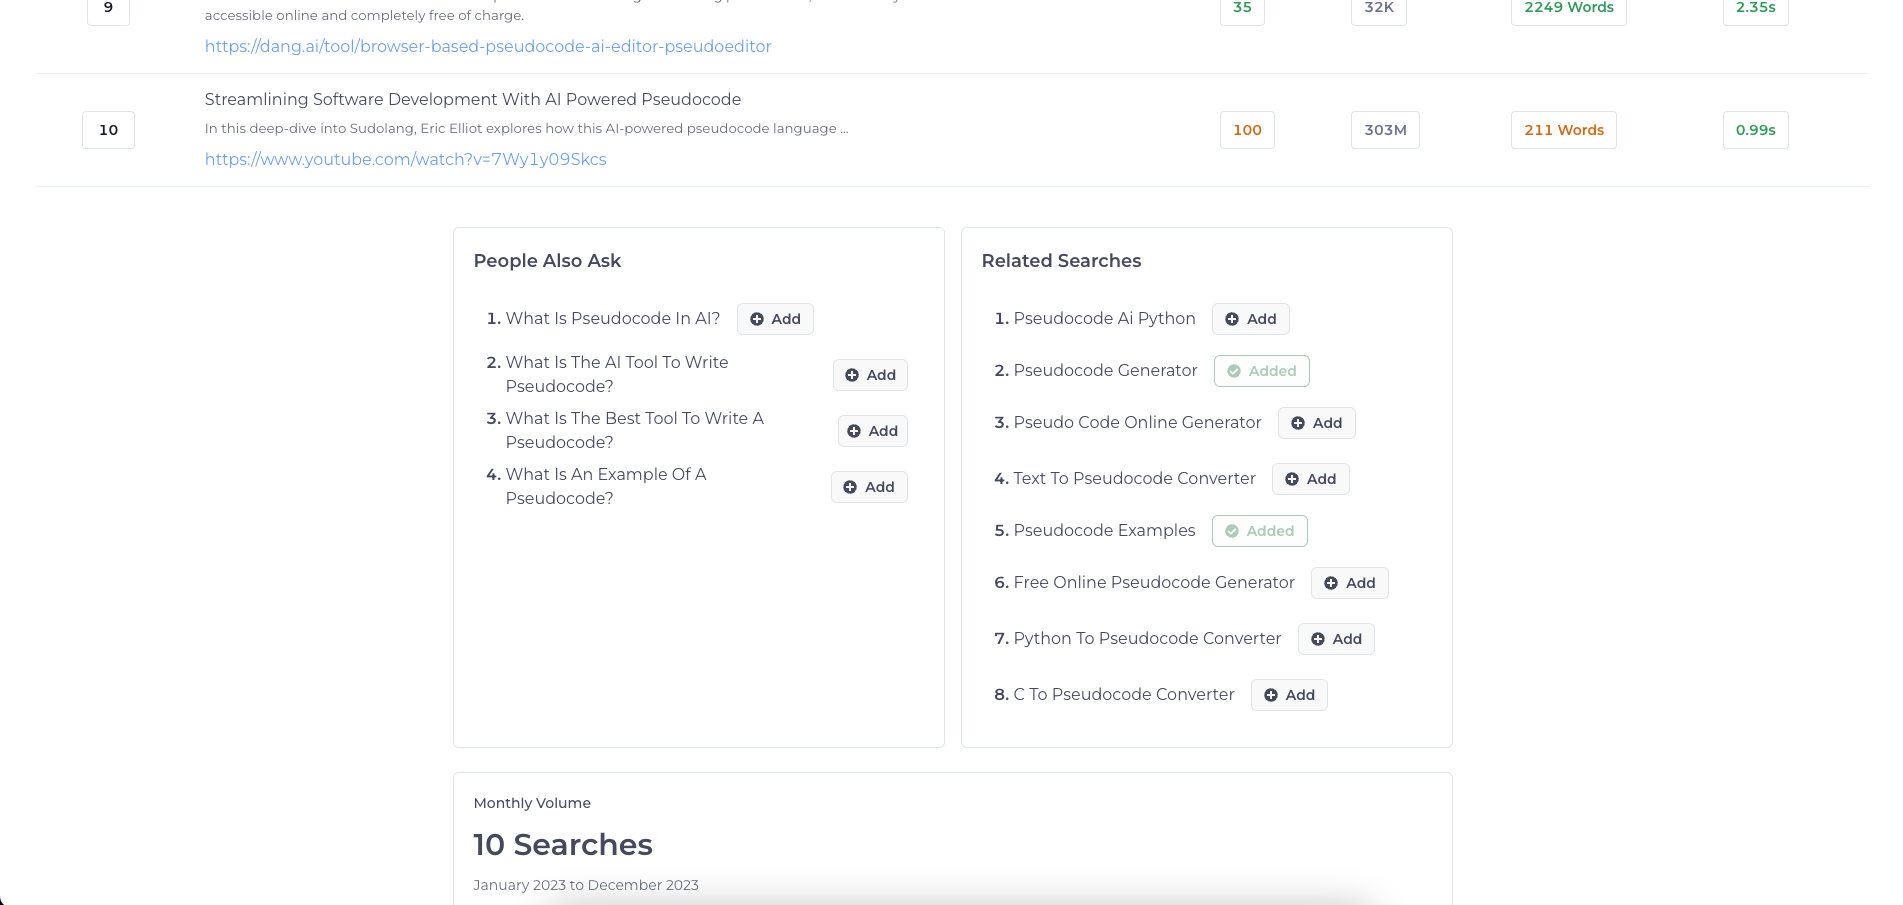Click plus icon for 'What Is Pseudocode In AI?'
The width and height of the screenshot is (1903, 905).
757,319
